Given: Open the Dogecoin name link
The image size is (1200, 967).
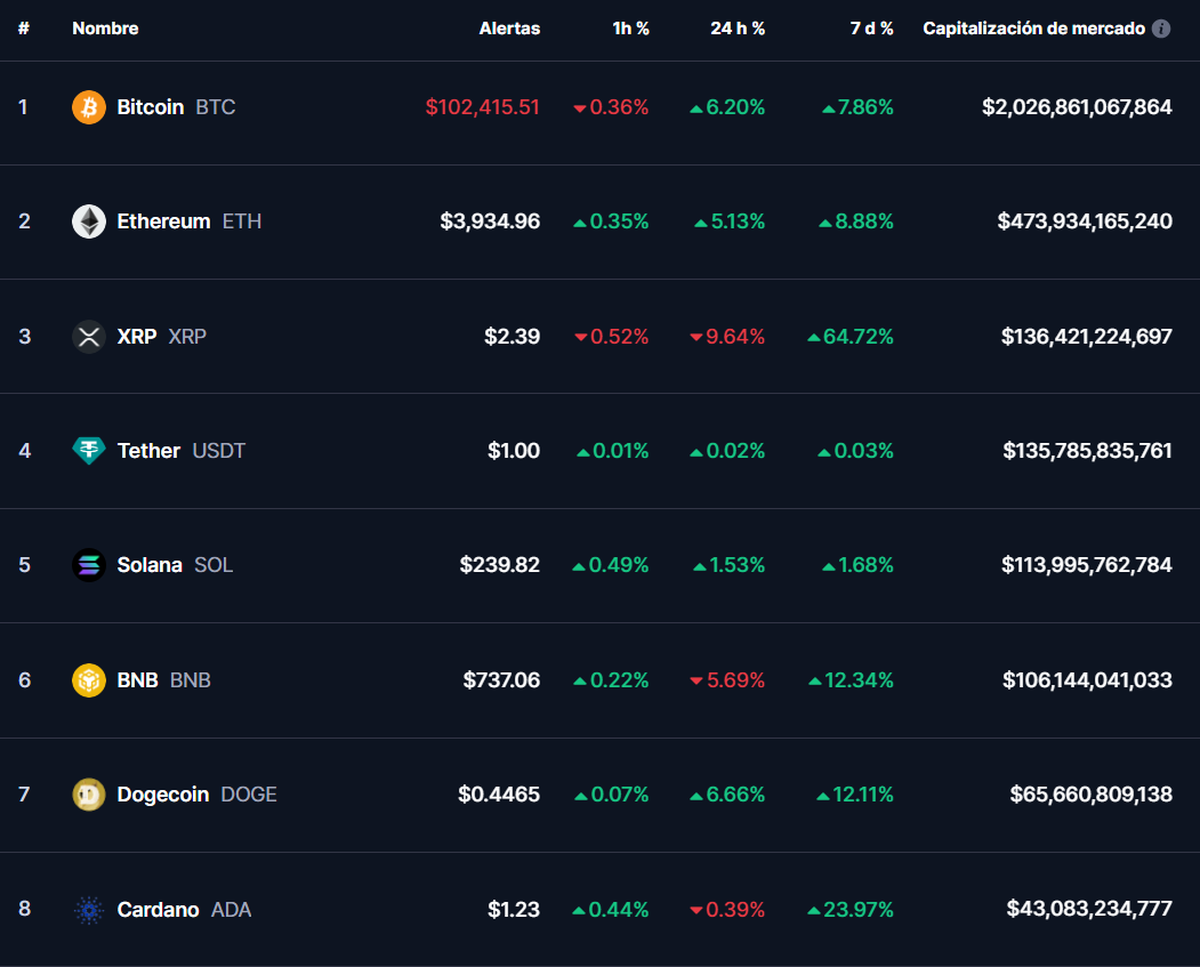Looking at the screenshot, I should pyautogui.click(x=163, y=795).
